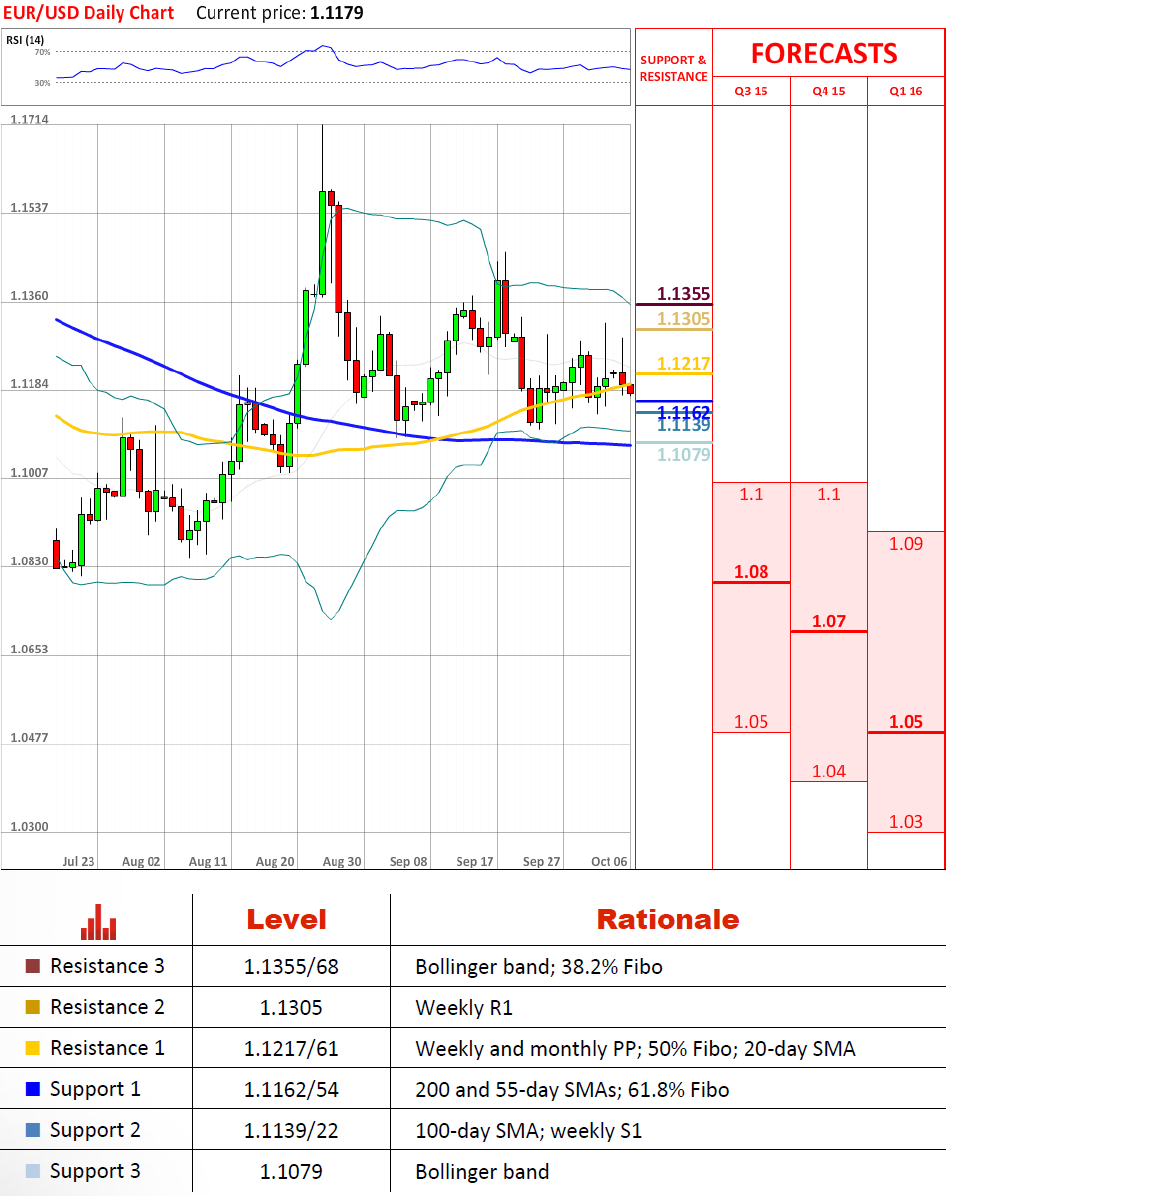
Task: Click the Rationale column header
Action: coord(668,919)
